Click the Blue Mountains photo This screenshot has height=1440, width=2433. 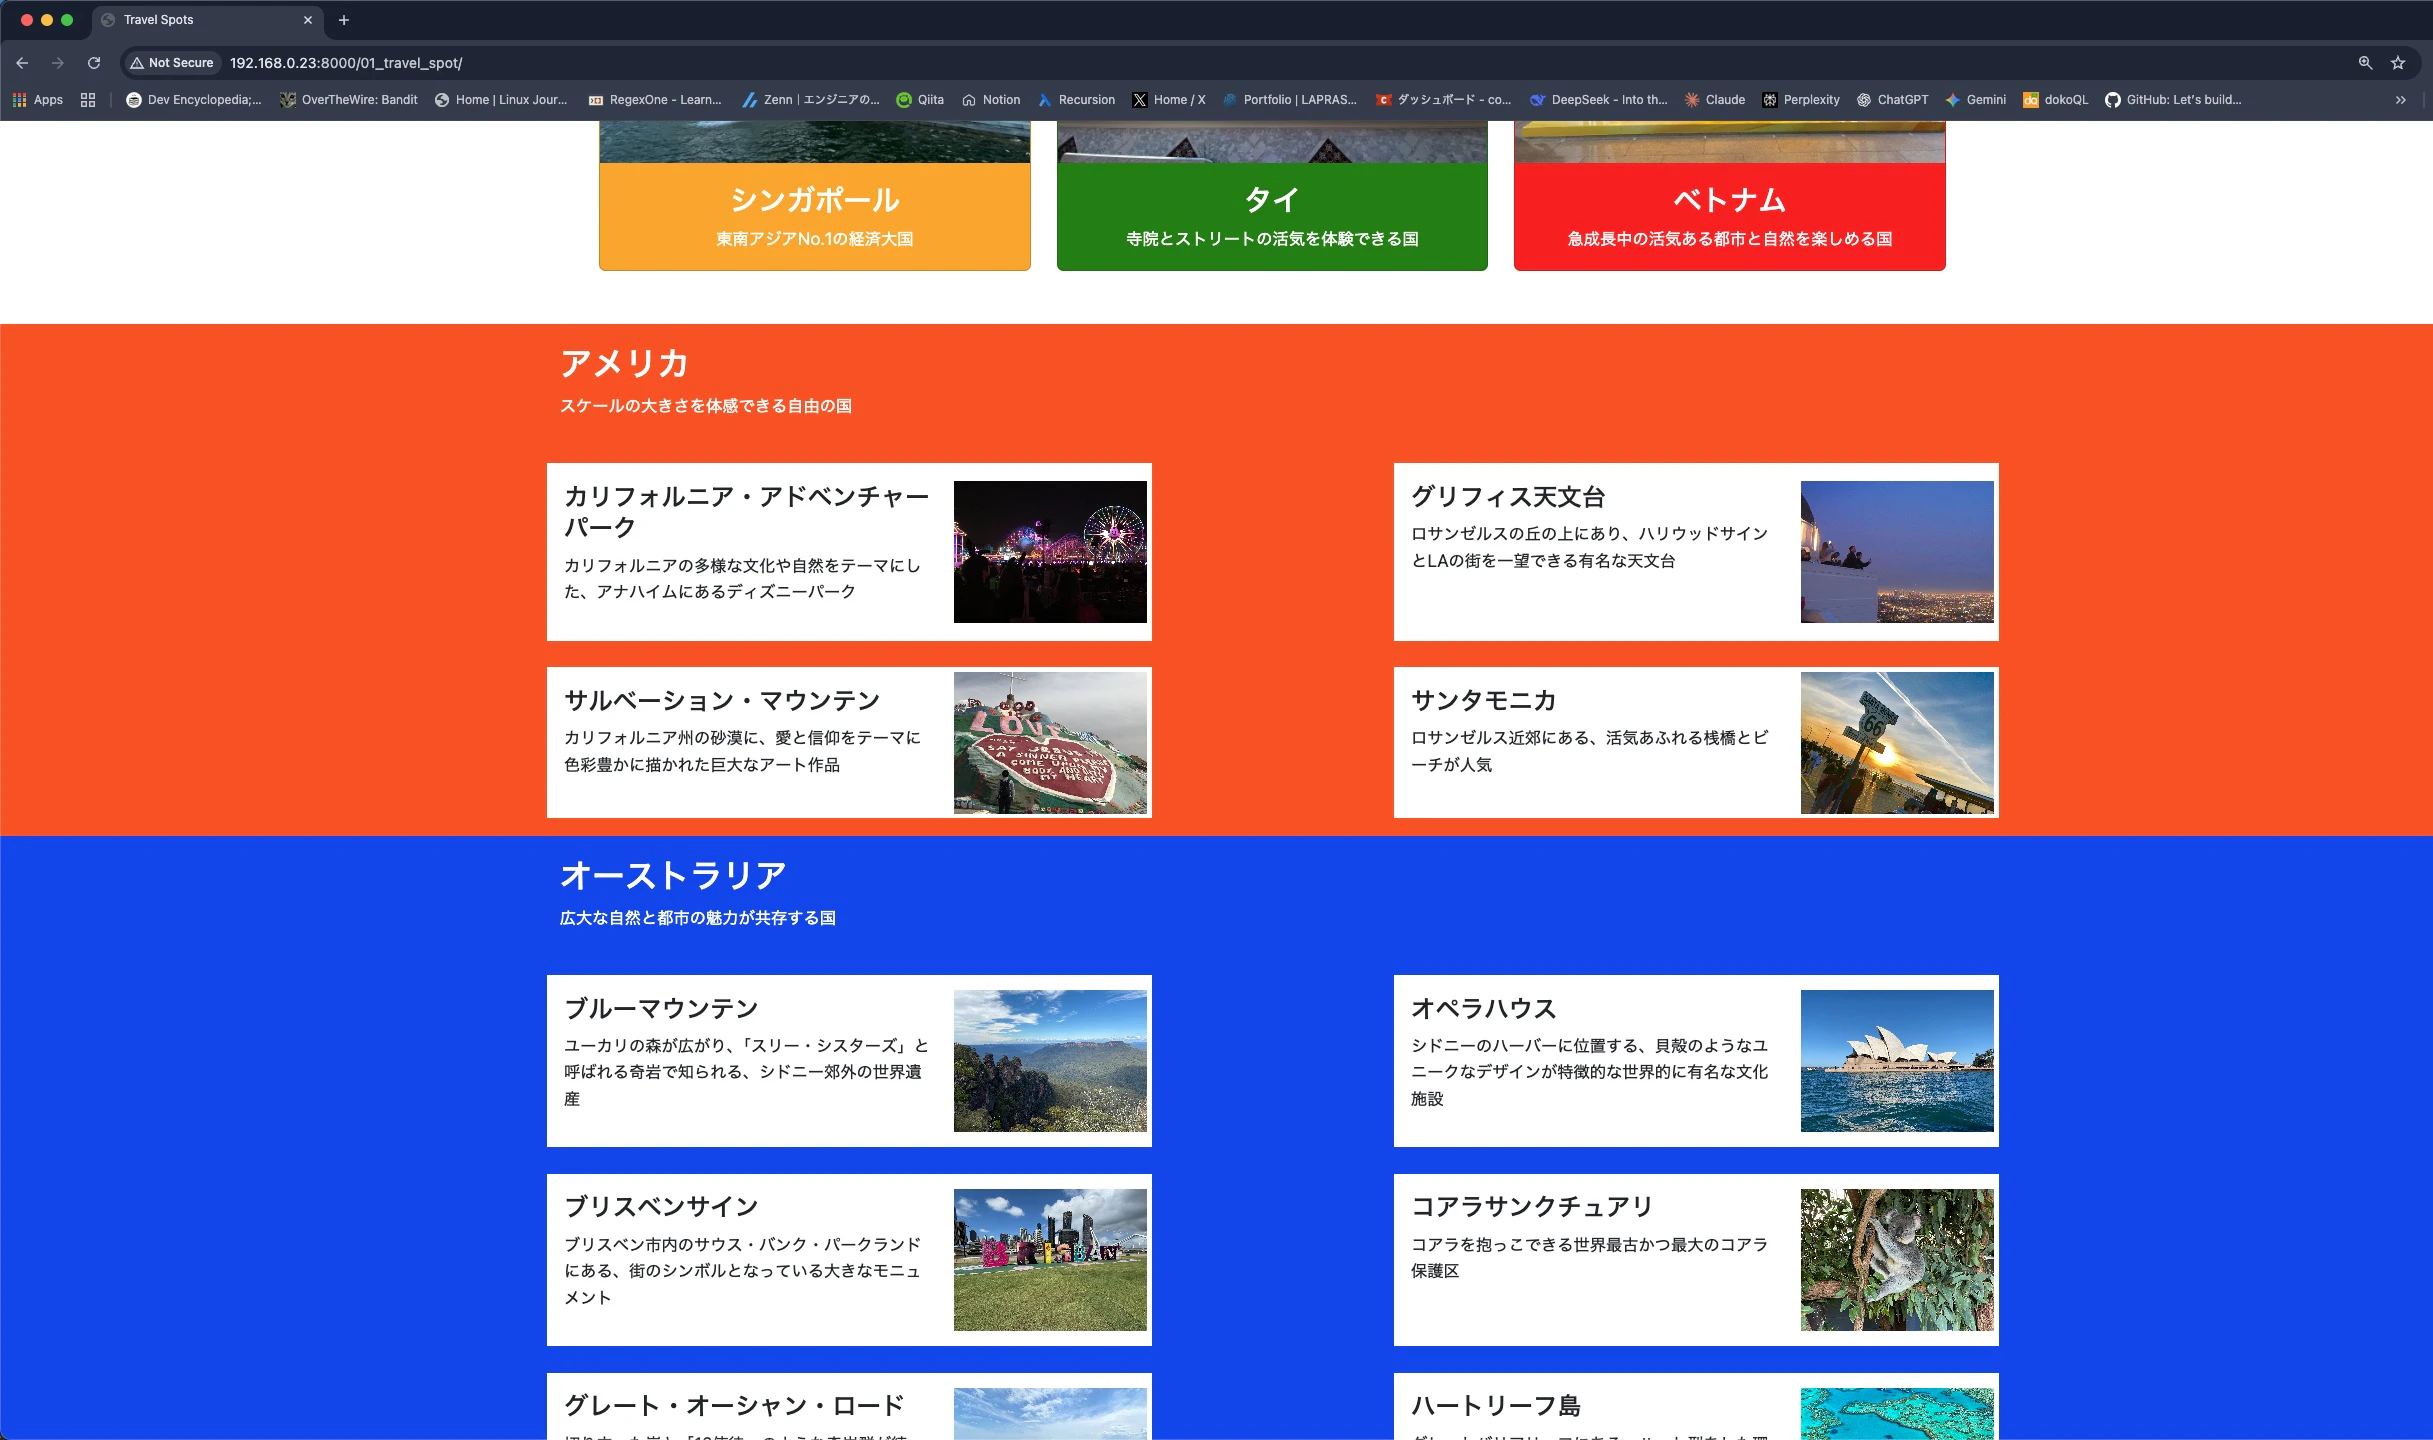(x=1050, y=1061)
